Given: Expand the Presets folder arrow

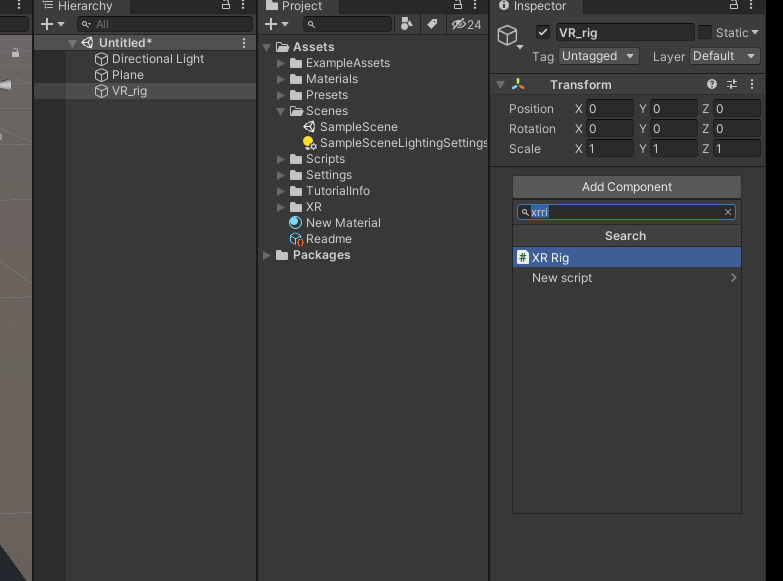Looking at the screenshot, I should pos(281,95).
